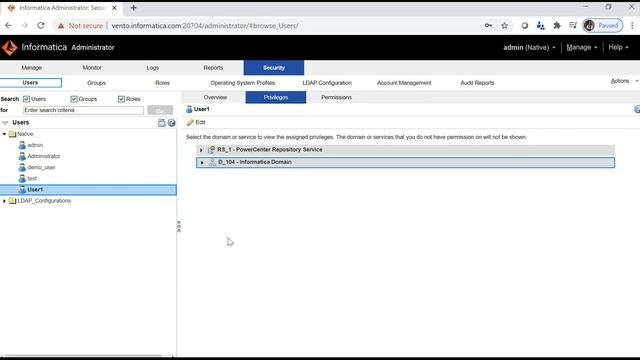Click the admin user icon

[x=22, y=145]
